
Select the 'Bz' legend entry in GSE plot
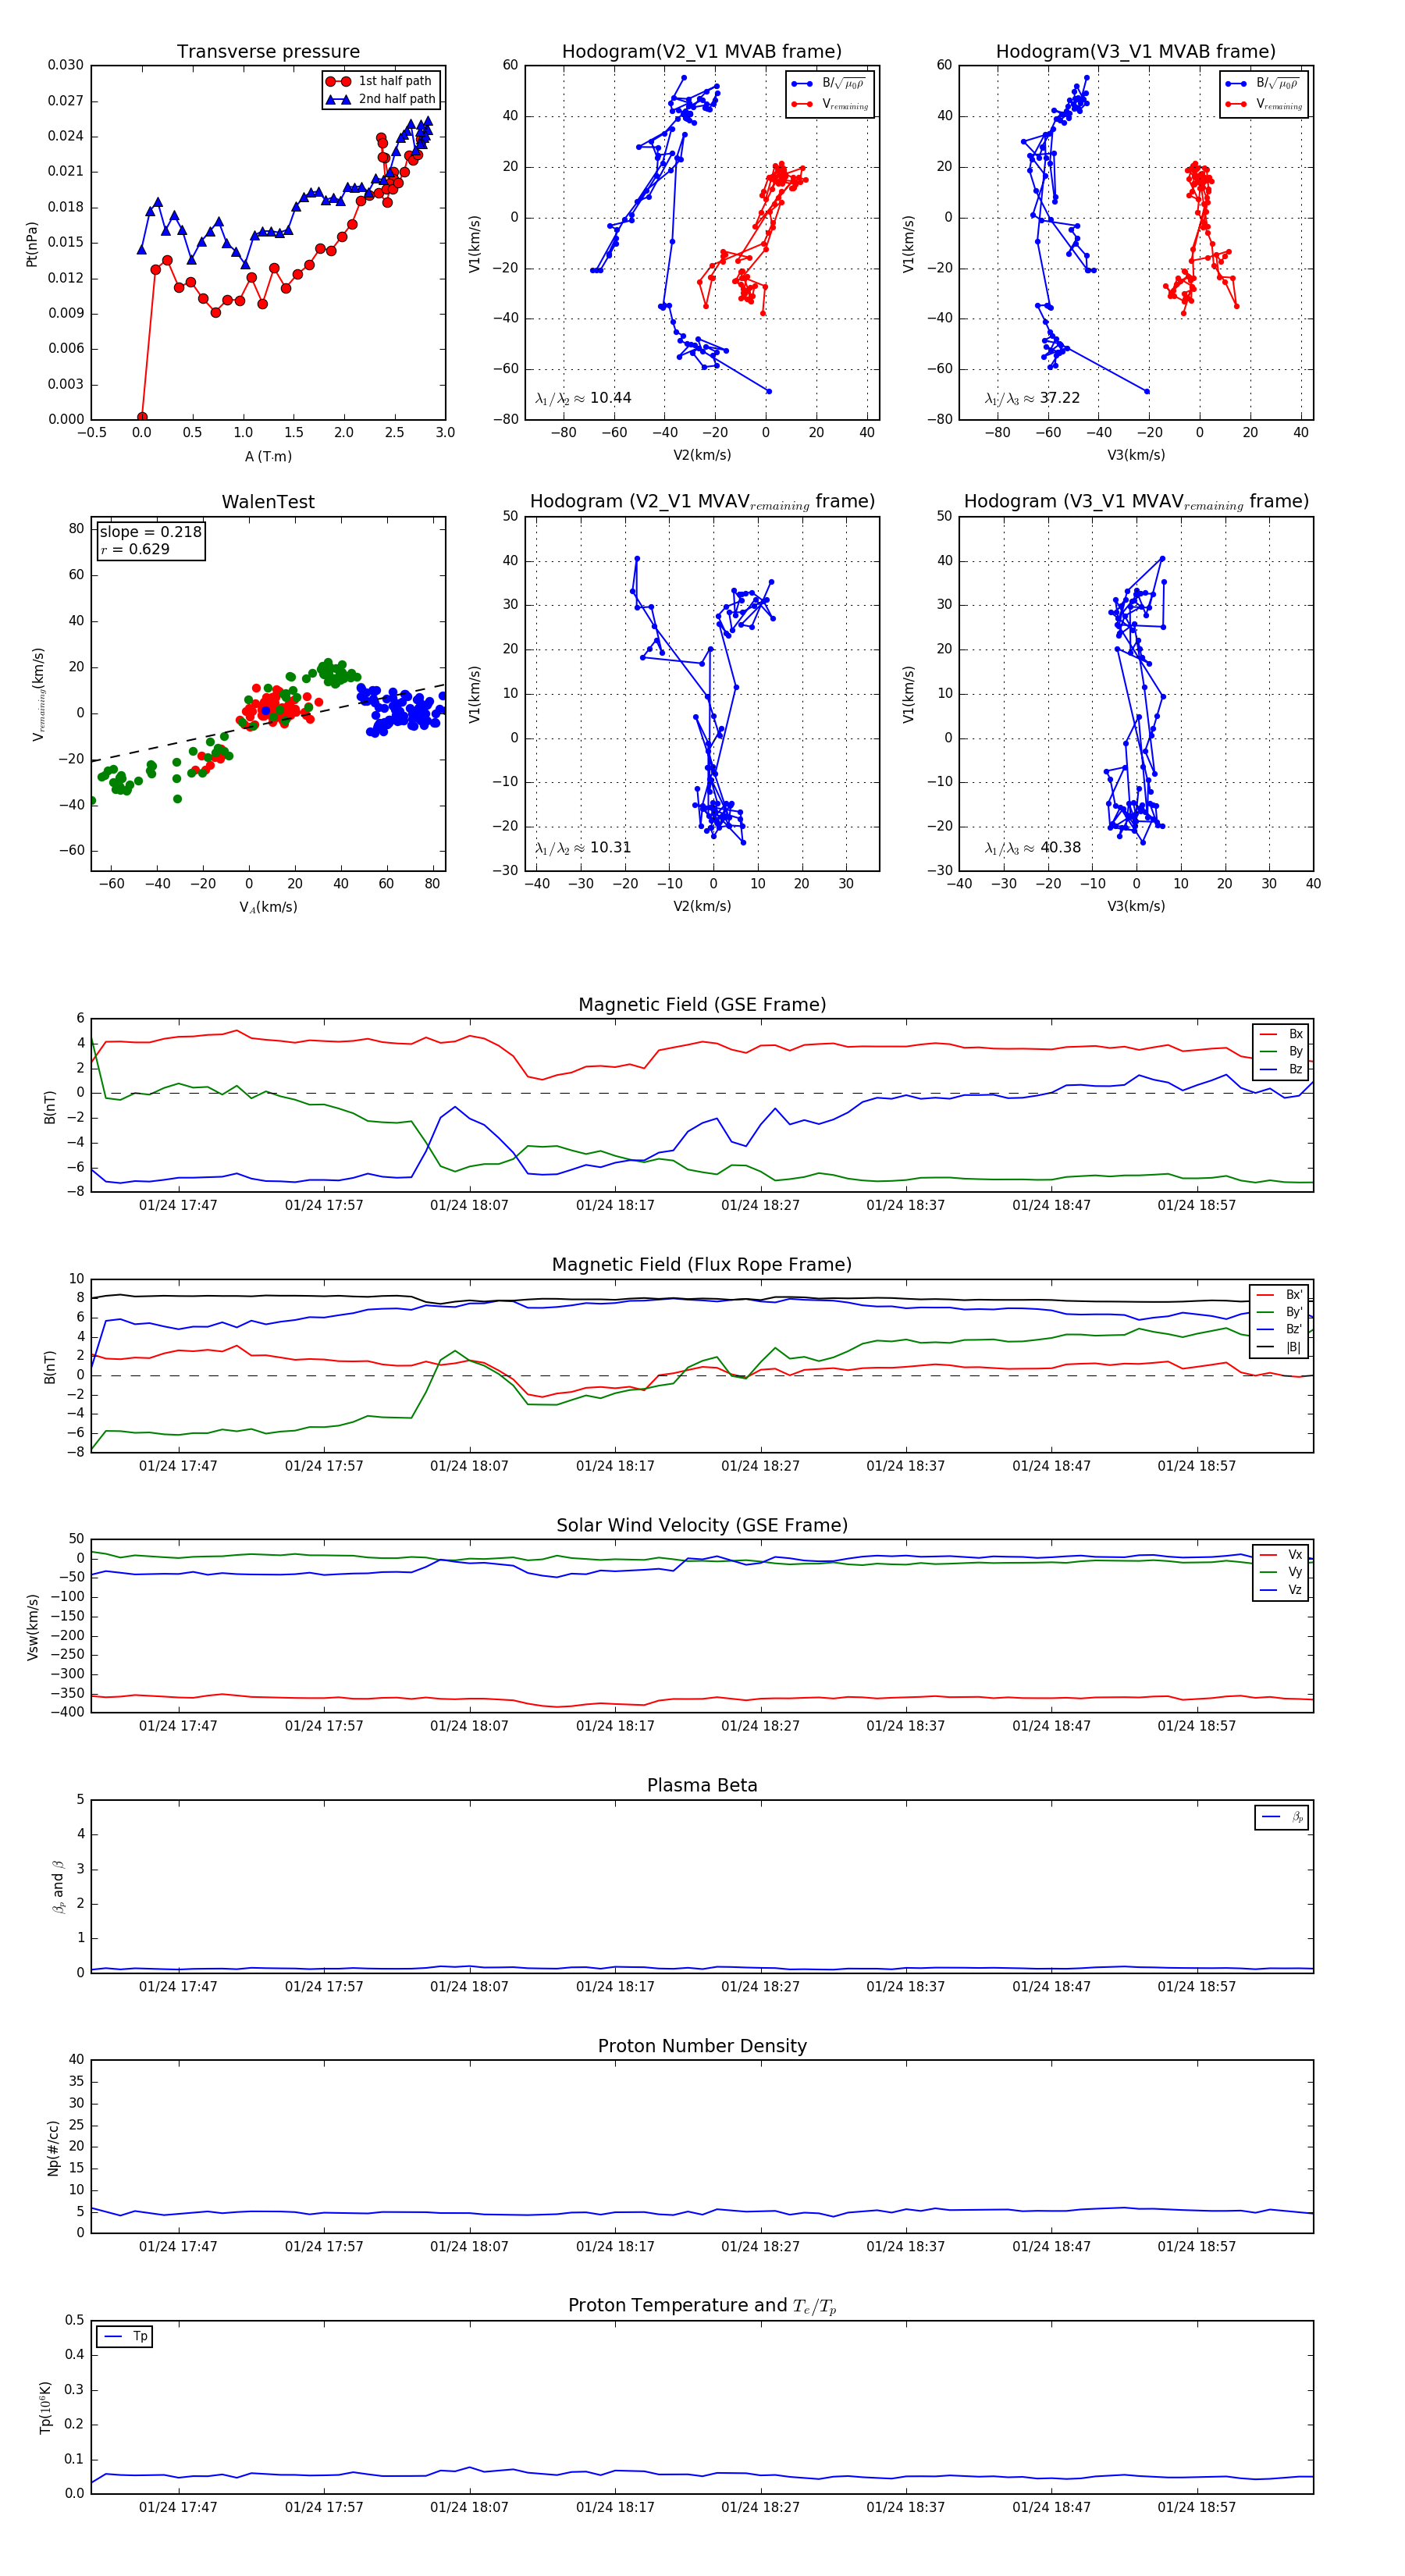[1281, 1069]
